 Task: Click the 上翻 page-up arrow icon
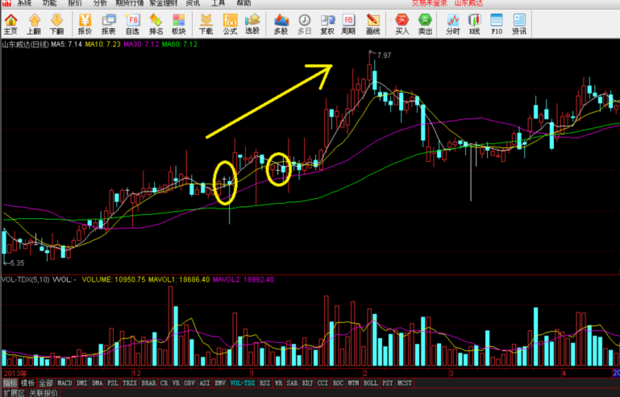point(34,24)
